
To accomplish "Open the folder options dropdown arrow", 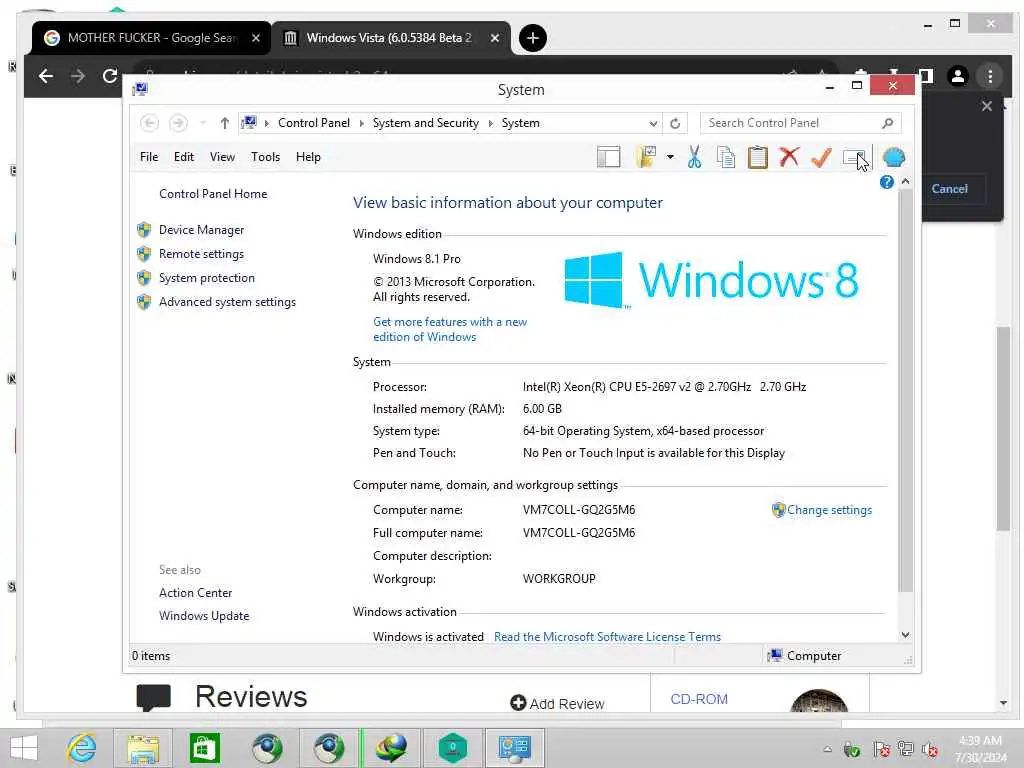I will pos(670,157).
